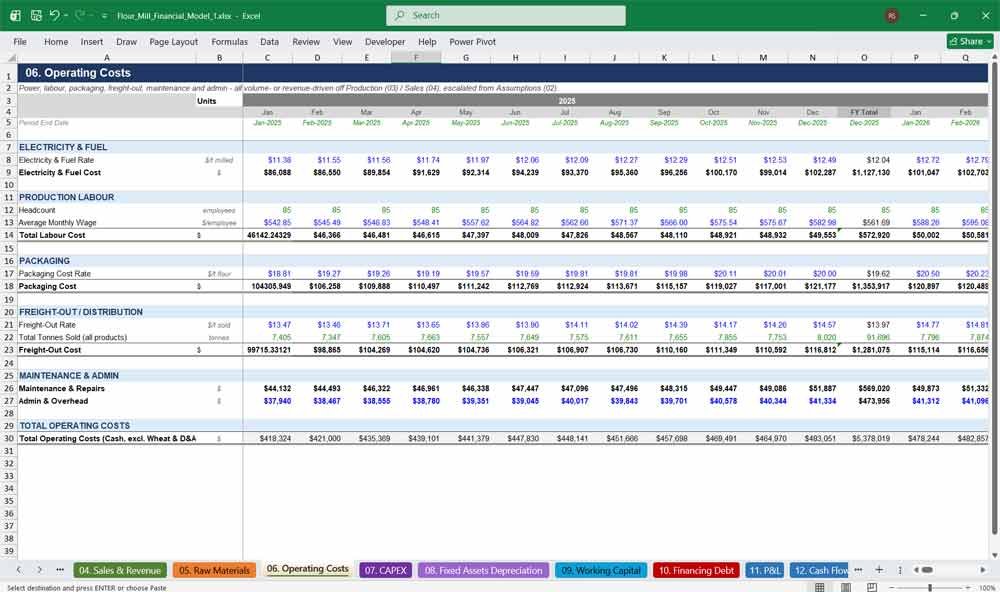Switch to the Home ribbon tab
This screenshot has height=592, width=1000.
pos(56,41)
